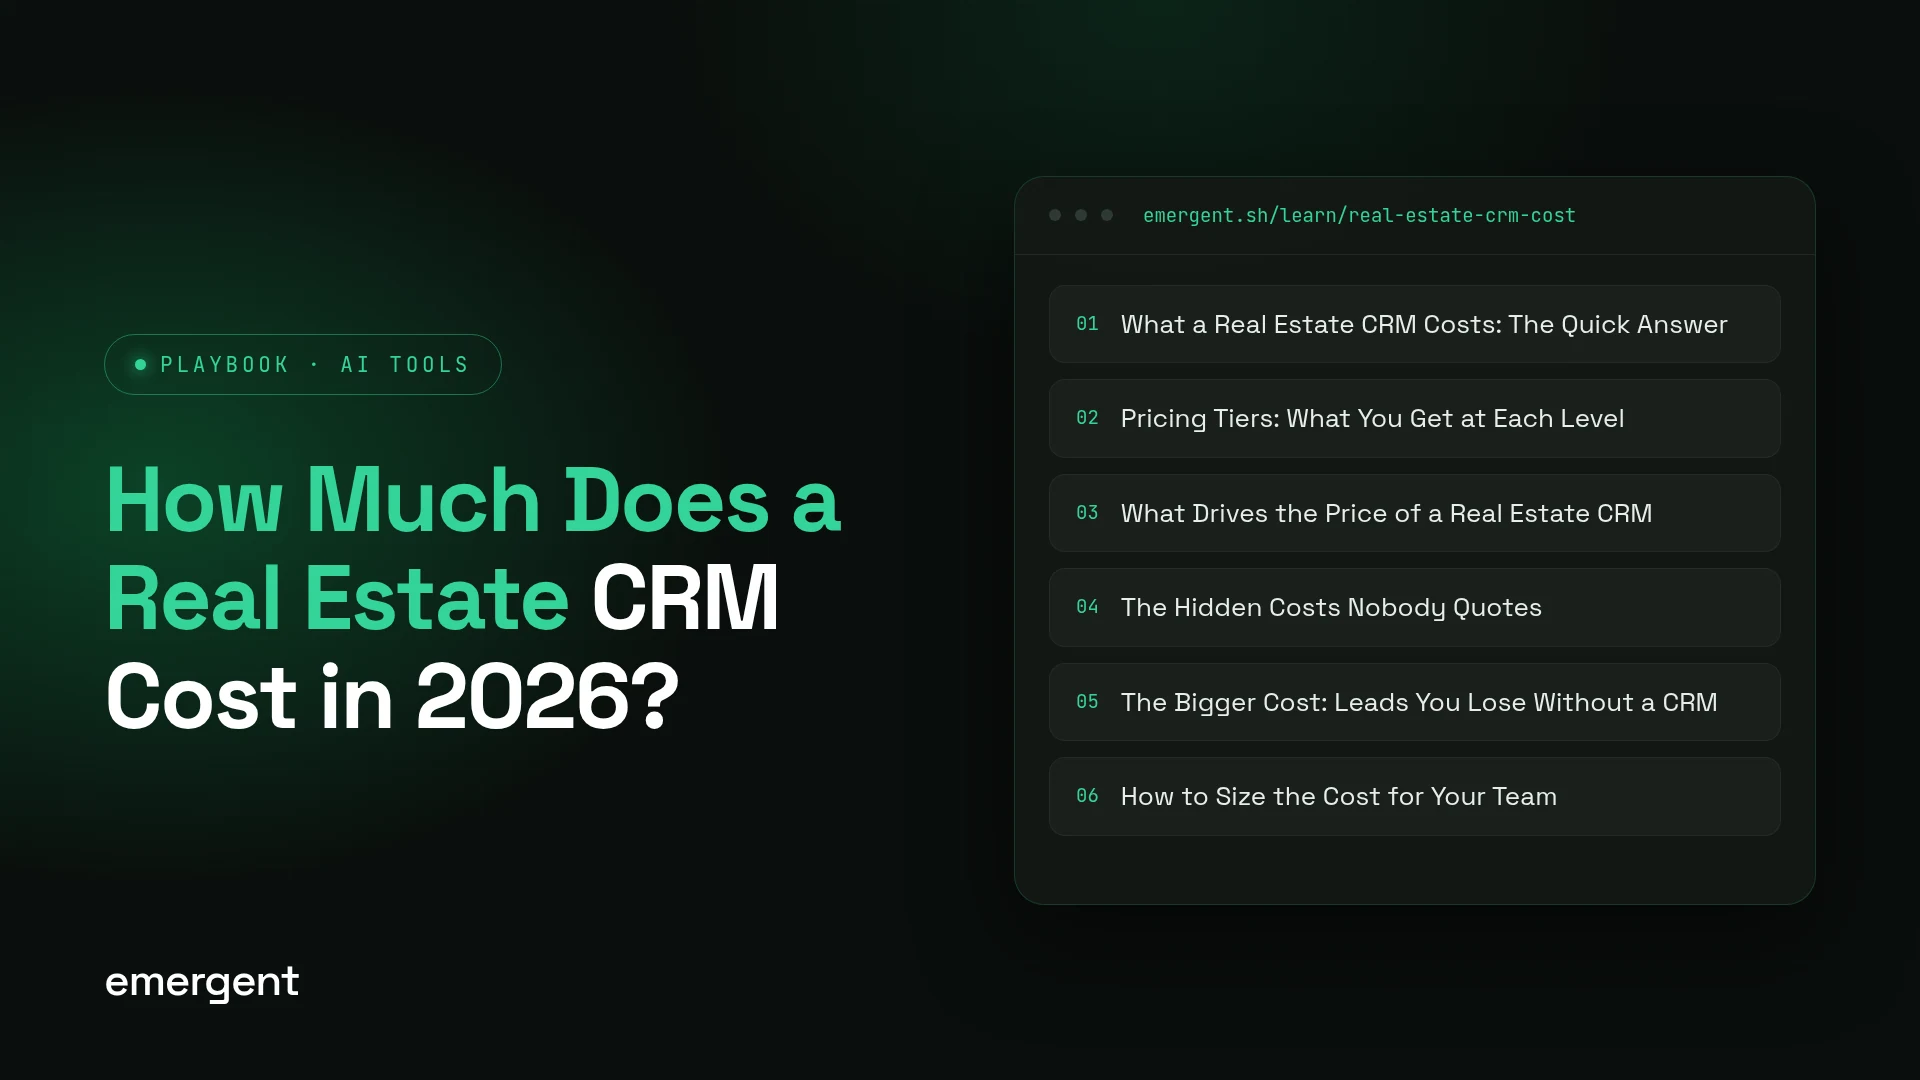
Task: Select 'What Drives the Price of a Real Estate CRM'
Action: click(x=1414, y=513)
